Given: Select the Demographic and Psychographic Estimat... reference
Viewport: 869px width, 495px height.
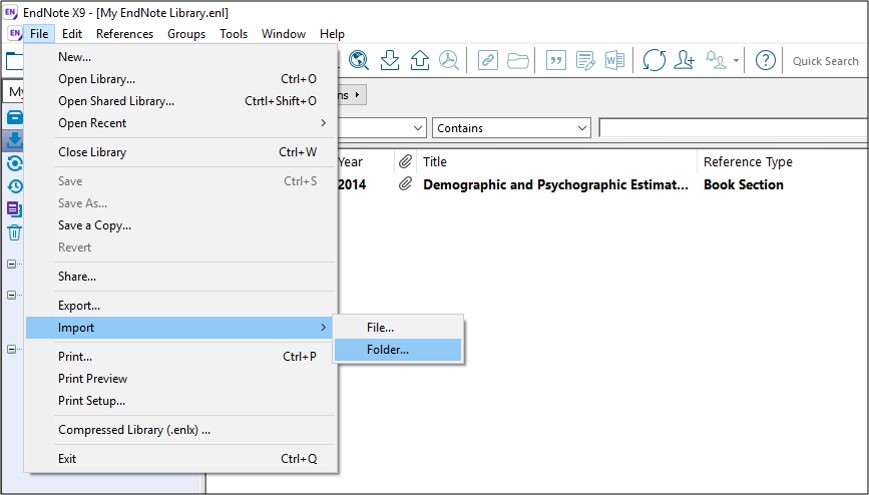Looking at the screenshot, I should [x=556, y=185].
